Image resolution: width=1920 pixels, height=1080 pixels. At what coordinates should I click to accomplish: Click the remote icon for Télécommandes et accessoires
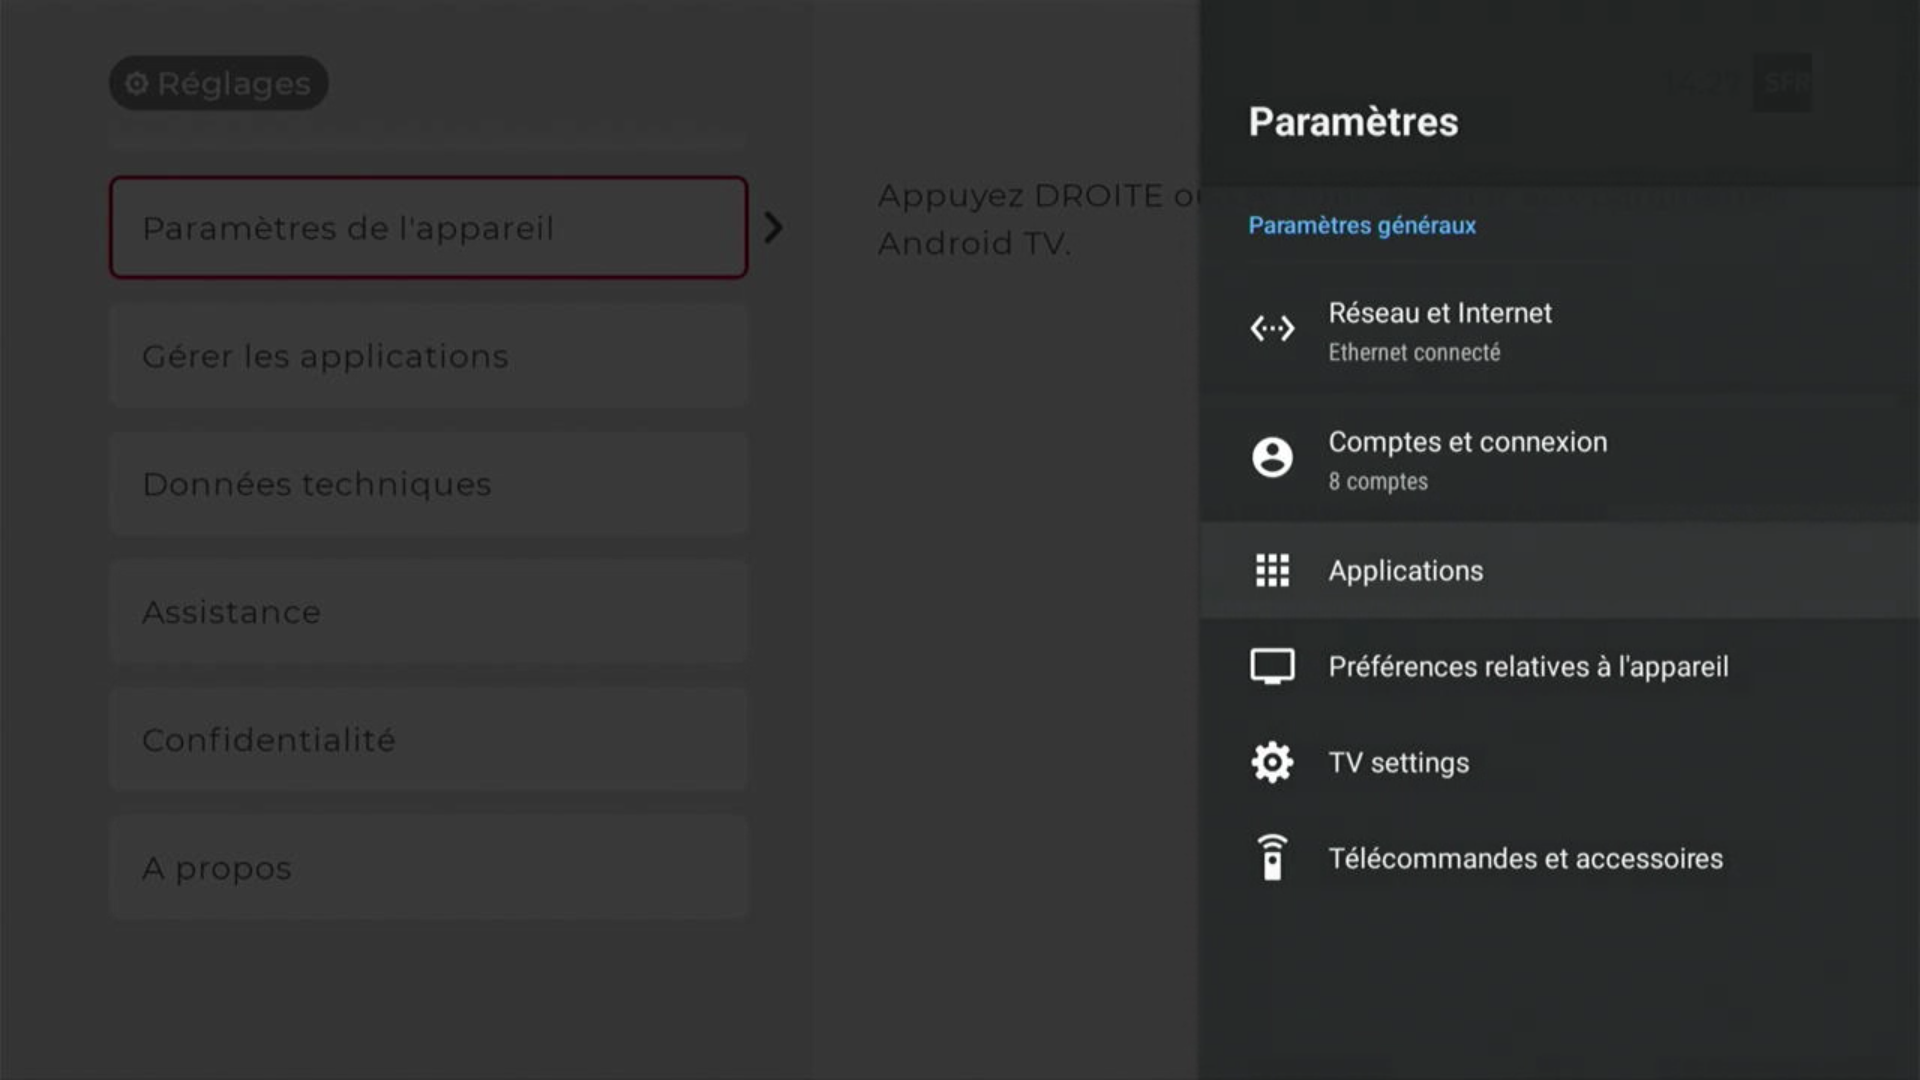(x=1271, y=857)
